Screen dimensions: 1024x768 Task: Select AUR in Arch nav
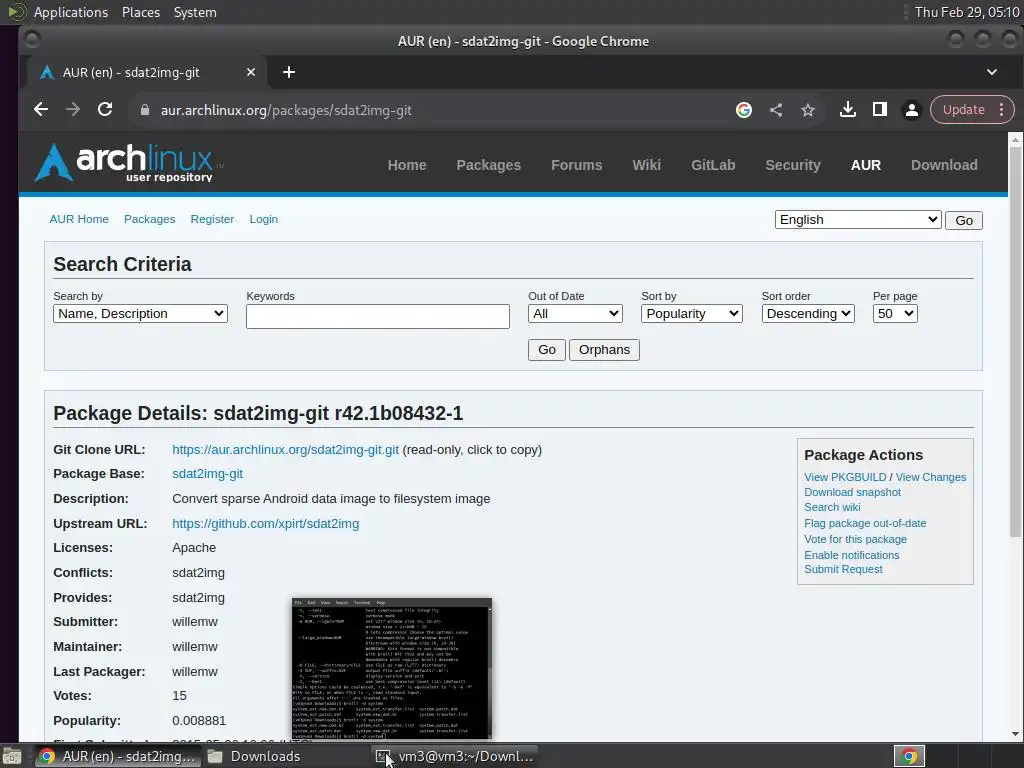point(865,165)
